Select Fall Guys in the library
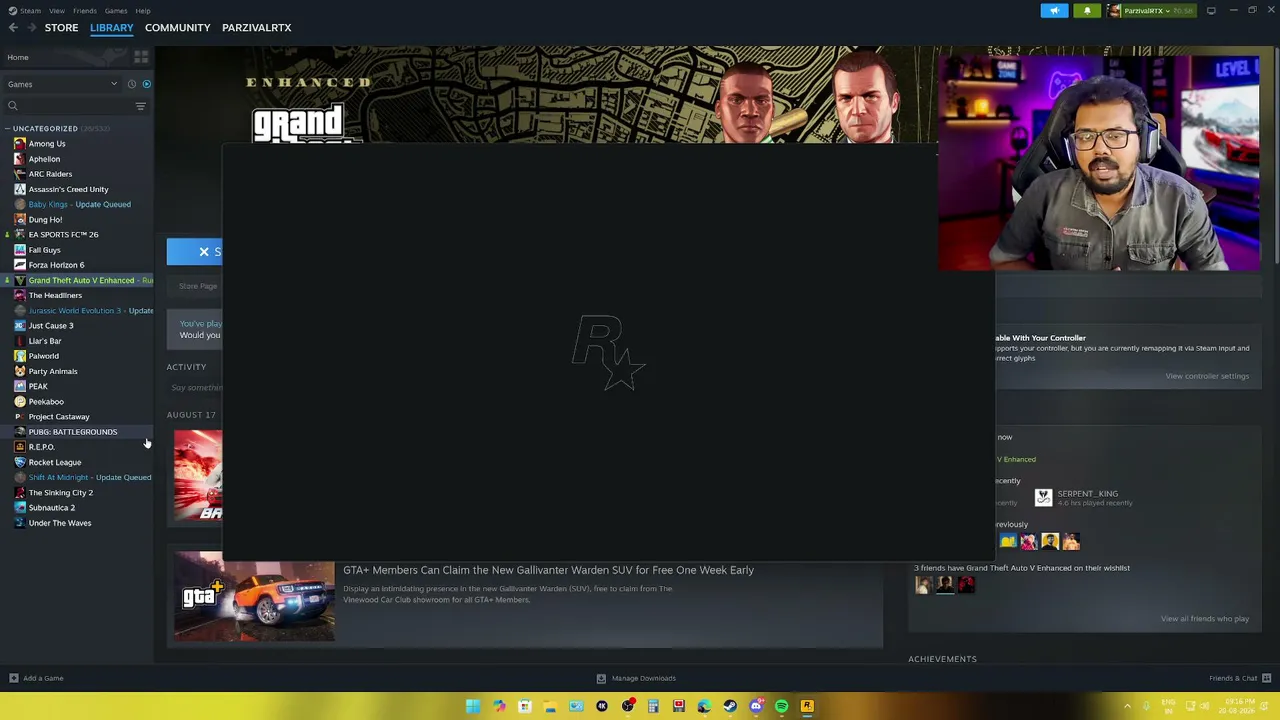 pyautogui.click(x=44, y=250)
